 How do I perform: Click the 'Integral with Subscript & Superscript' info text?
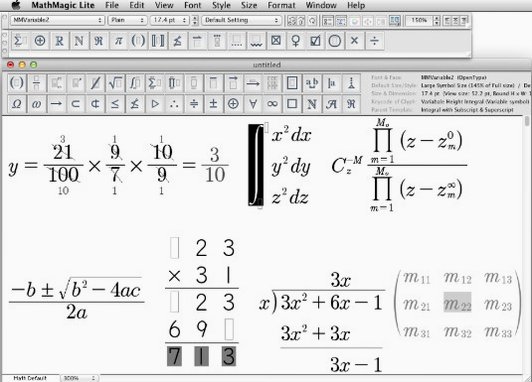tap(467, 110)
